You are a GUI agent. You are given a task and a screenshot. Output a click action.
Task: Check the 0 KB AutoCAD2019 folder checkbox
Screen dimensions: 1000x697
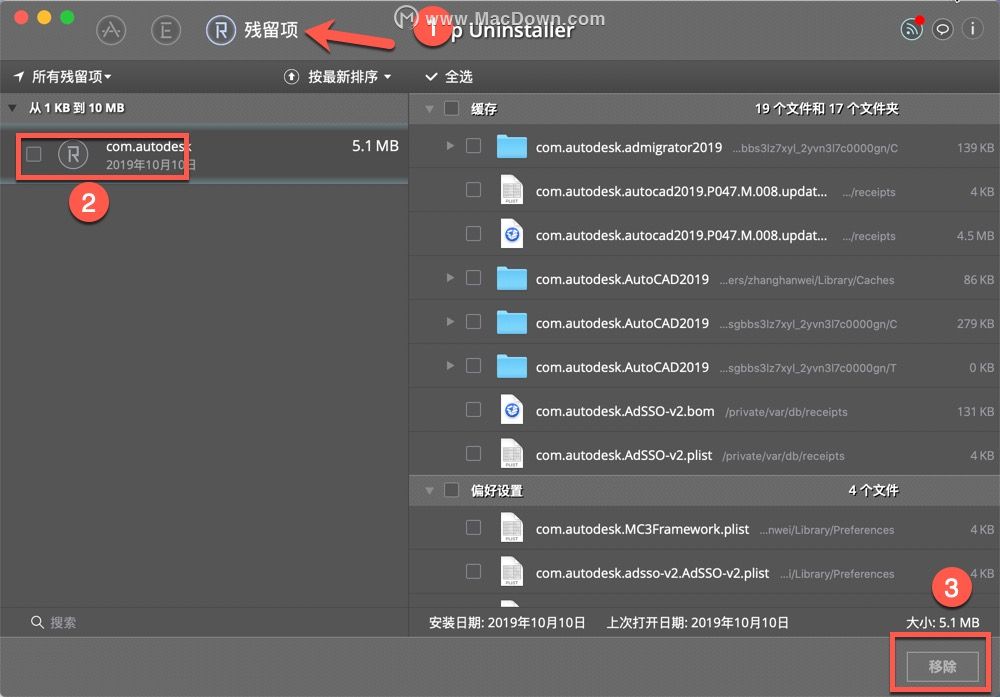click(x=473, y=366)
